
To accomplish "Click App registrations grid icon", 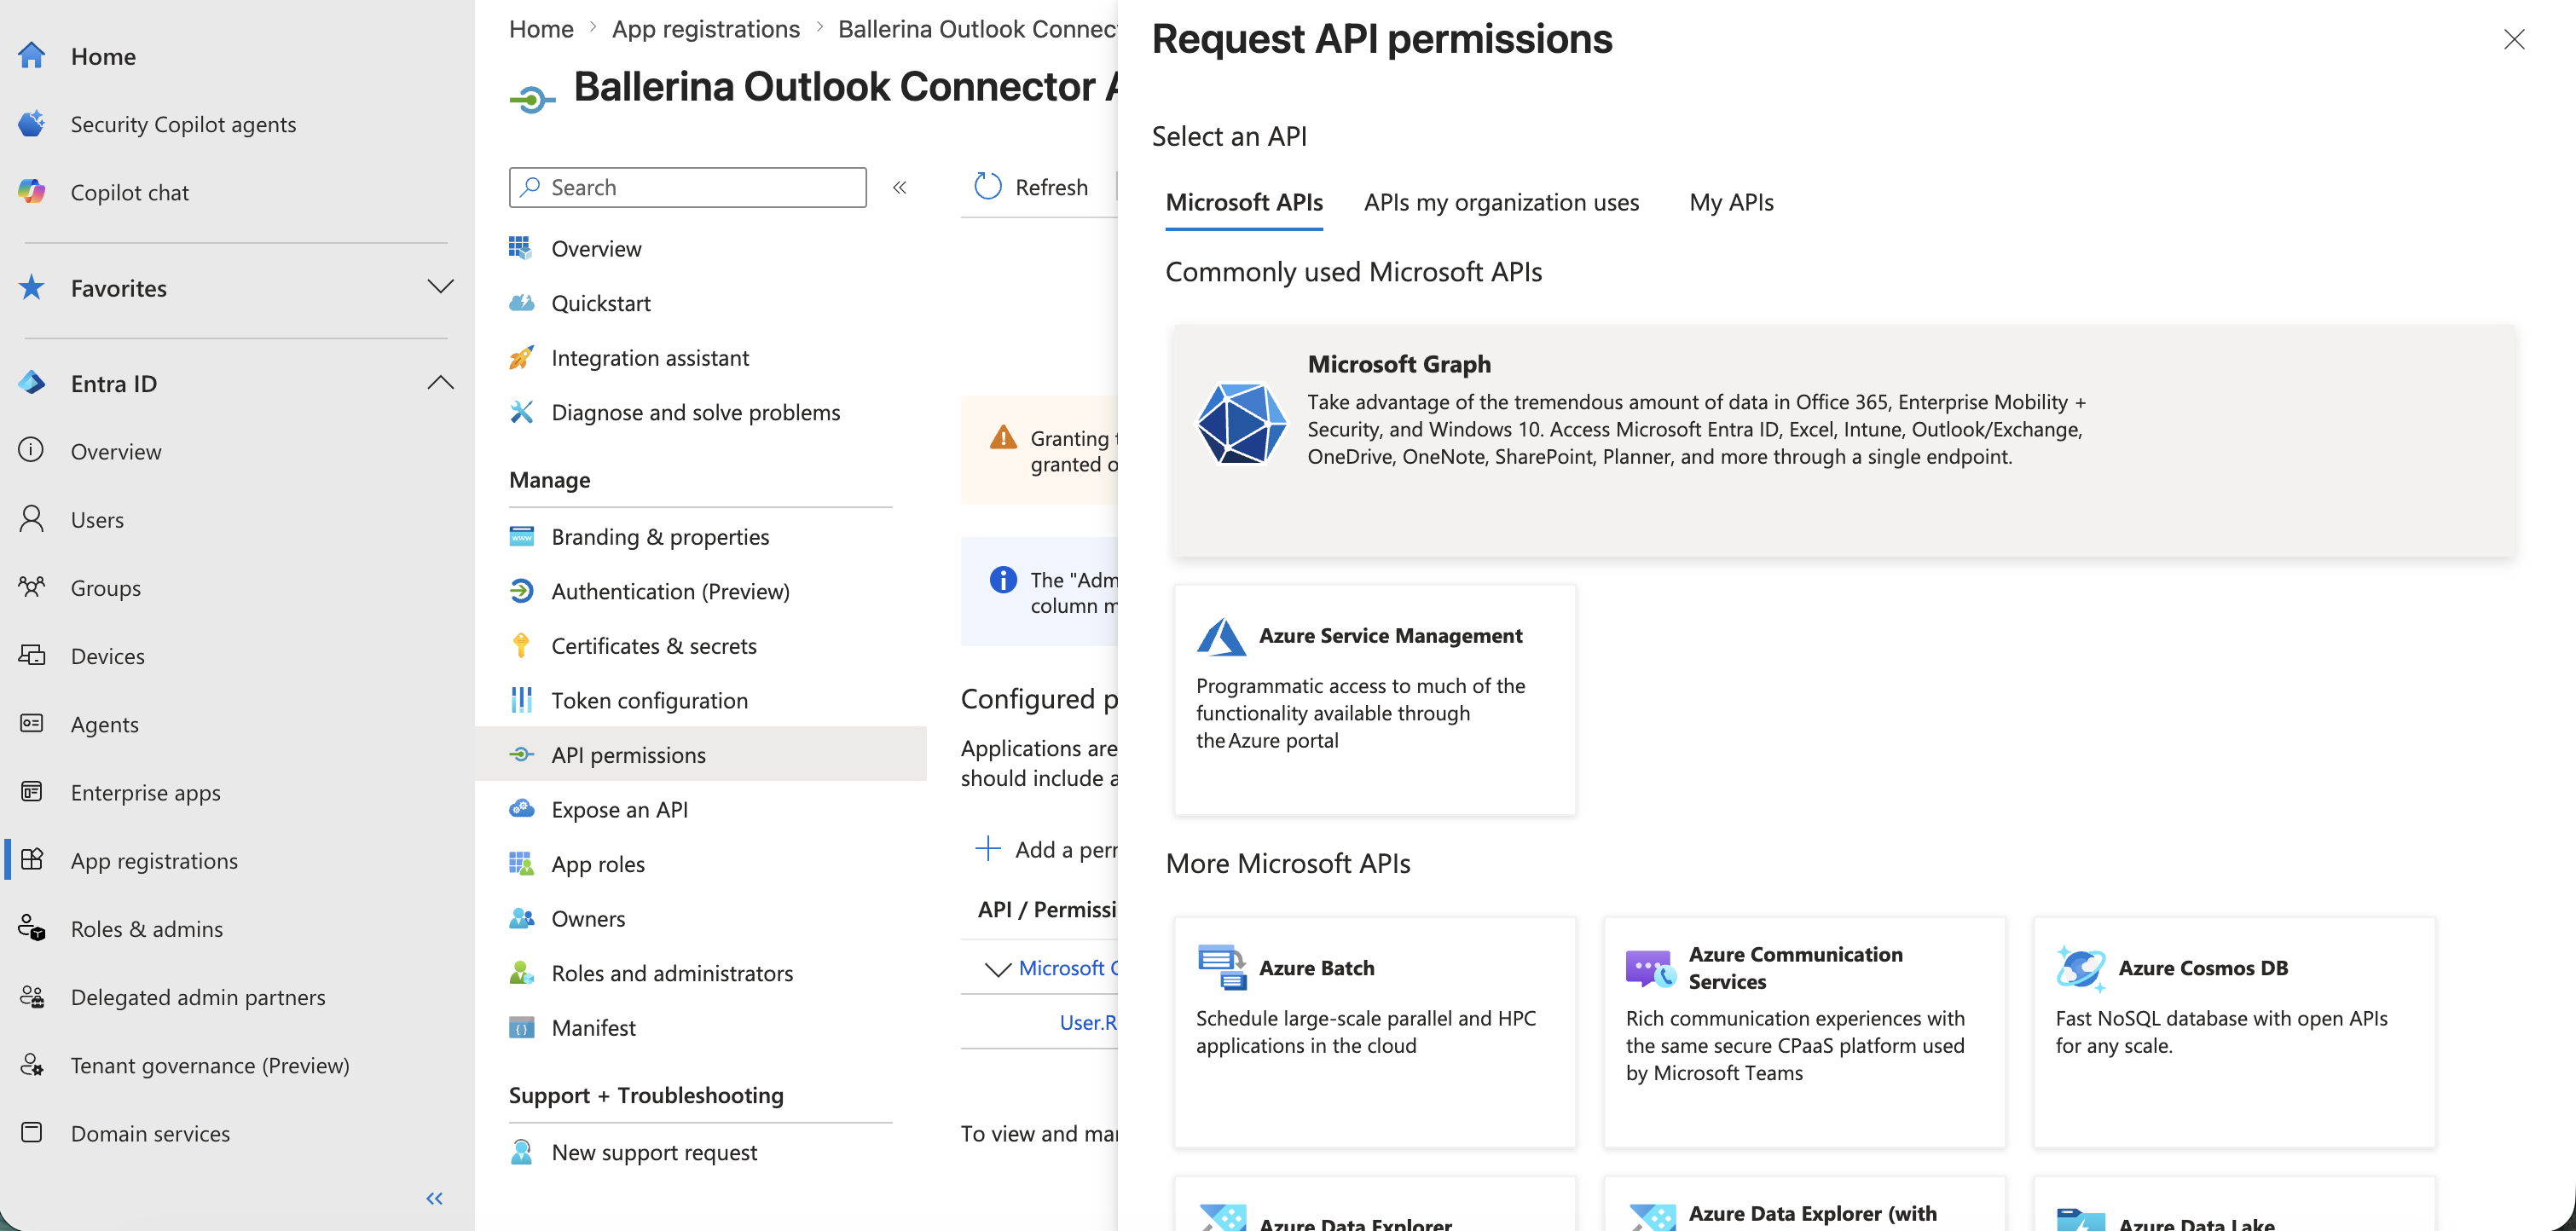I will click(x=31, y=860).
